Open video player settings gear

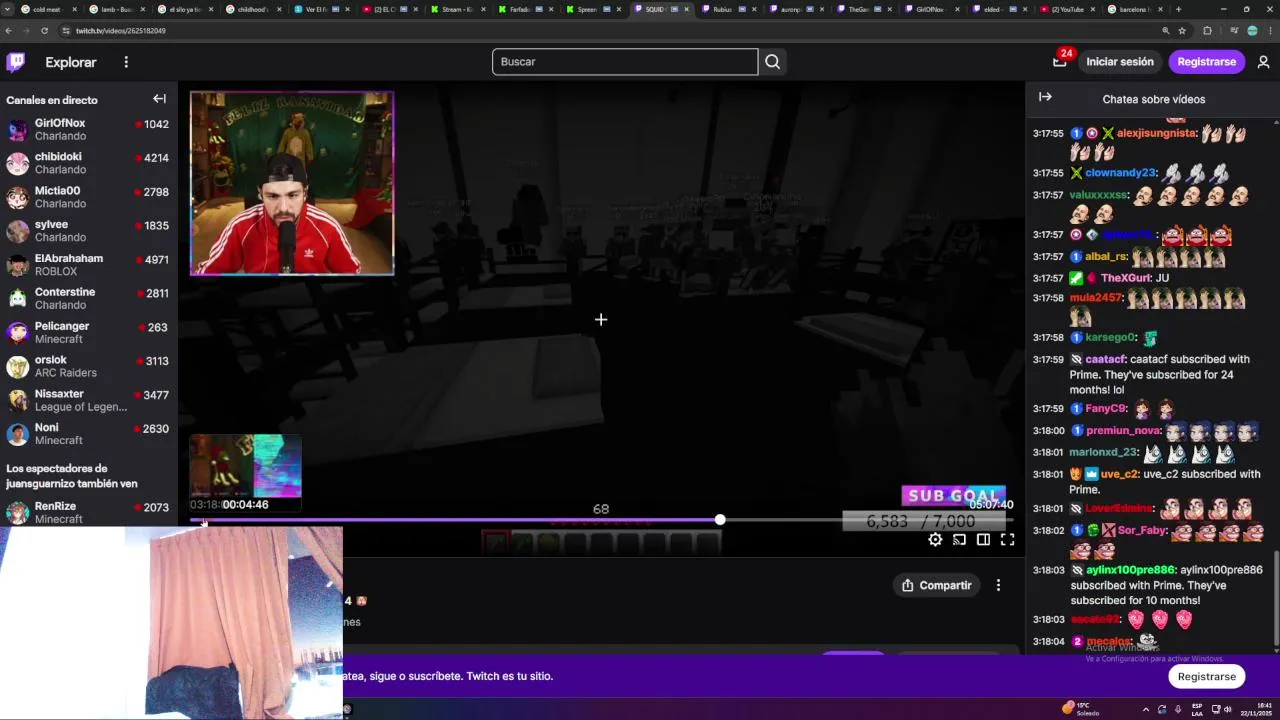[935, 540]
